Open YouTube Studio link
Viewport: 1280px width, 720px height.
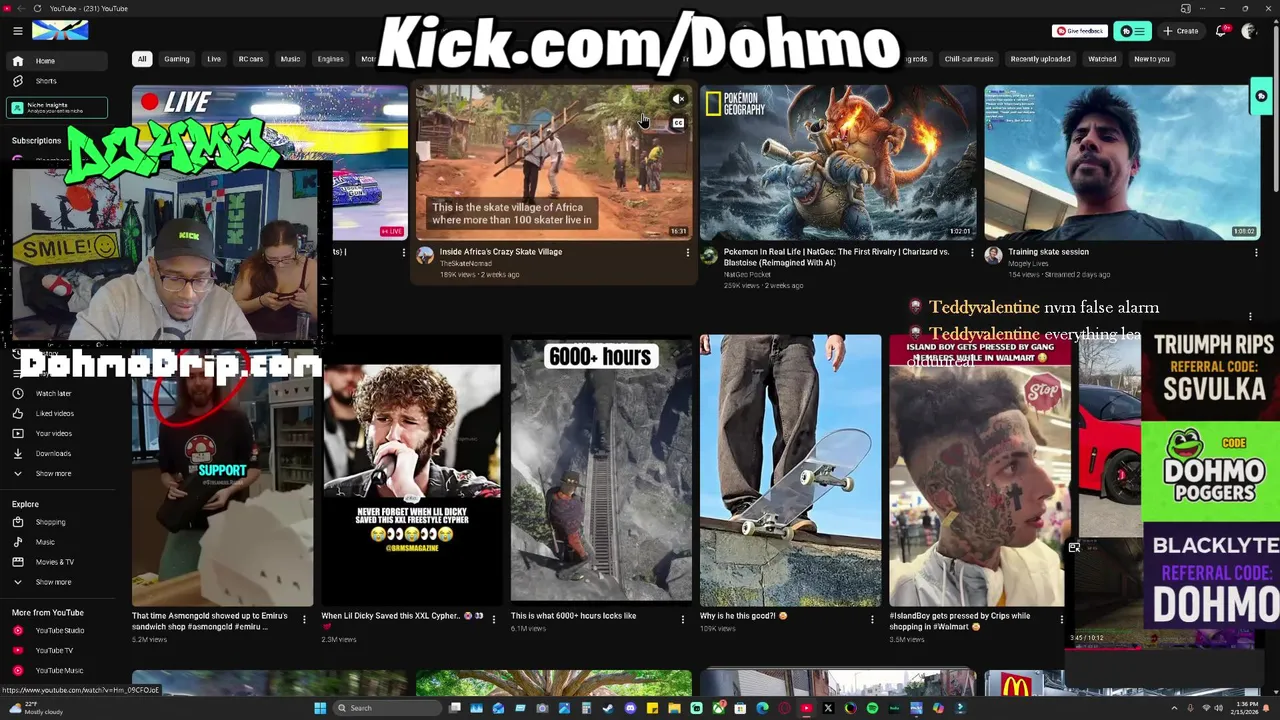click(59, 631)
